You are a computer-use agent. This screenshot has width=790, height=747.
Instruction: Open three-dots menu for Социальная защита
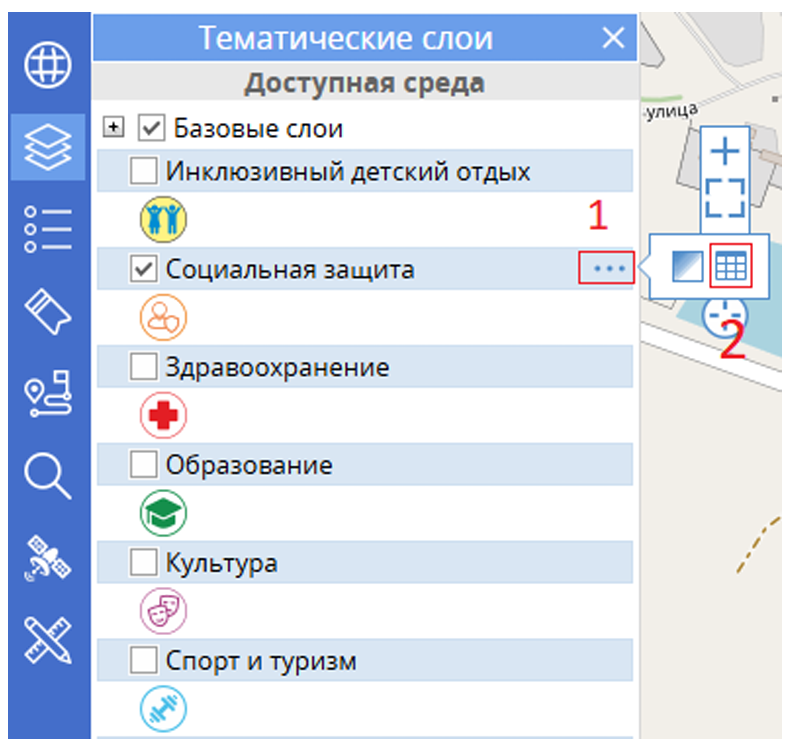[607, 269]
